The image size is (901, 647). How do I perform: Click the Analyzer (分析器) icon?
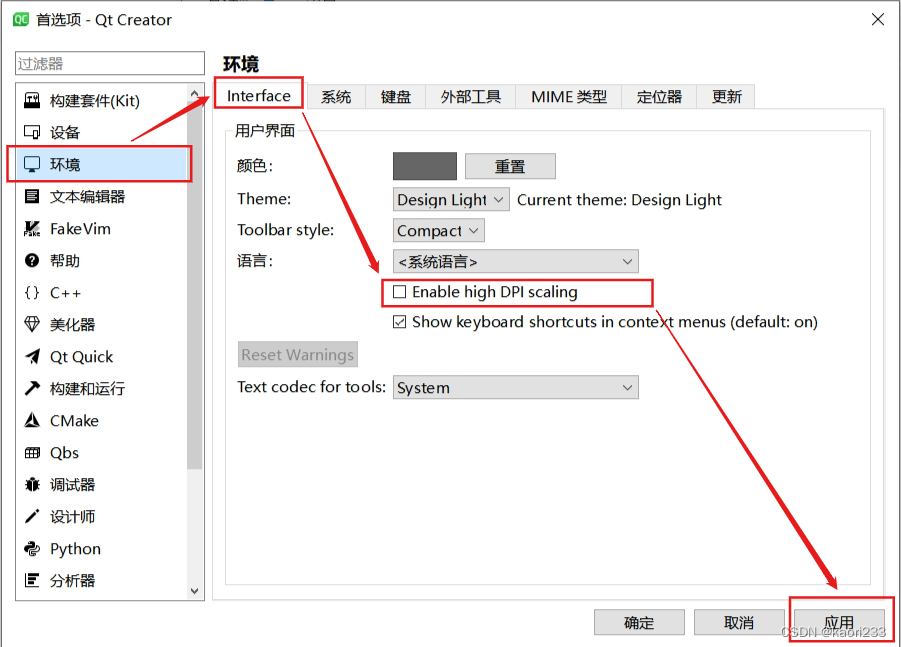click(32, 580)
